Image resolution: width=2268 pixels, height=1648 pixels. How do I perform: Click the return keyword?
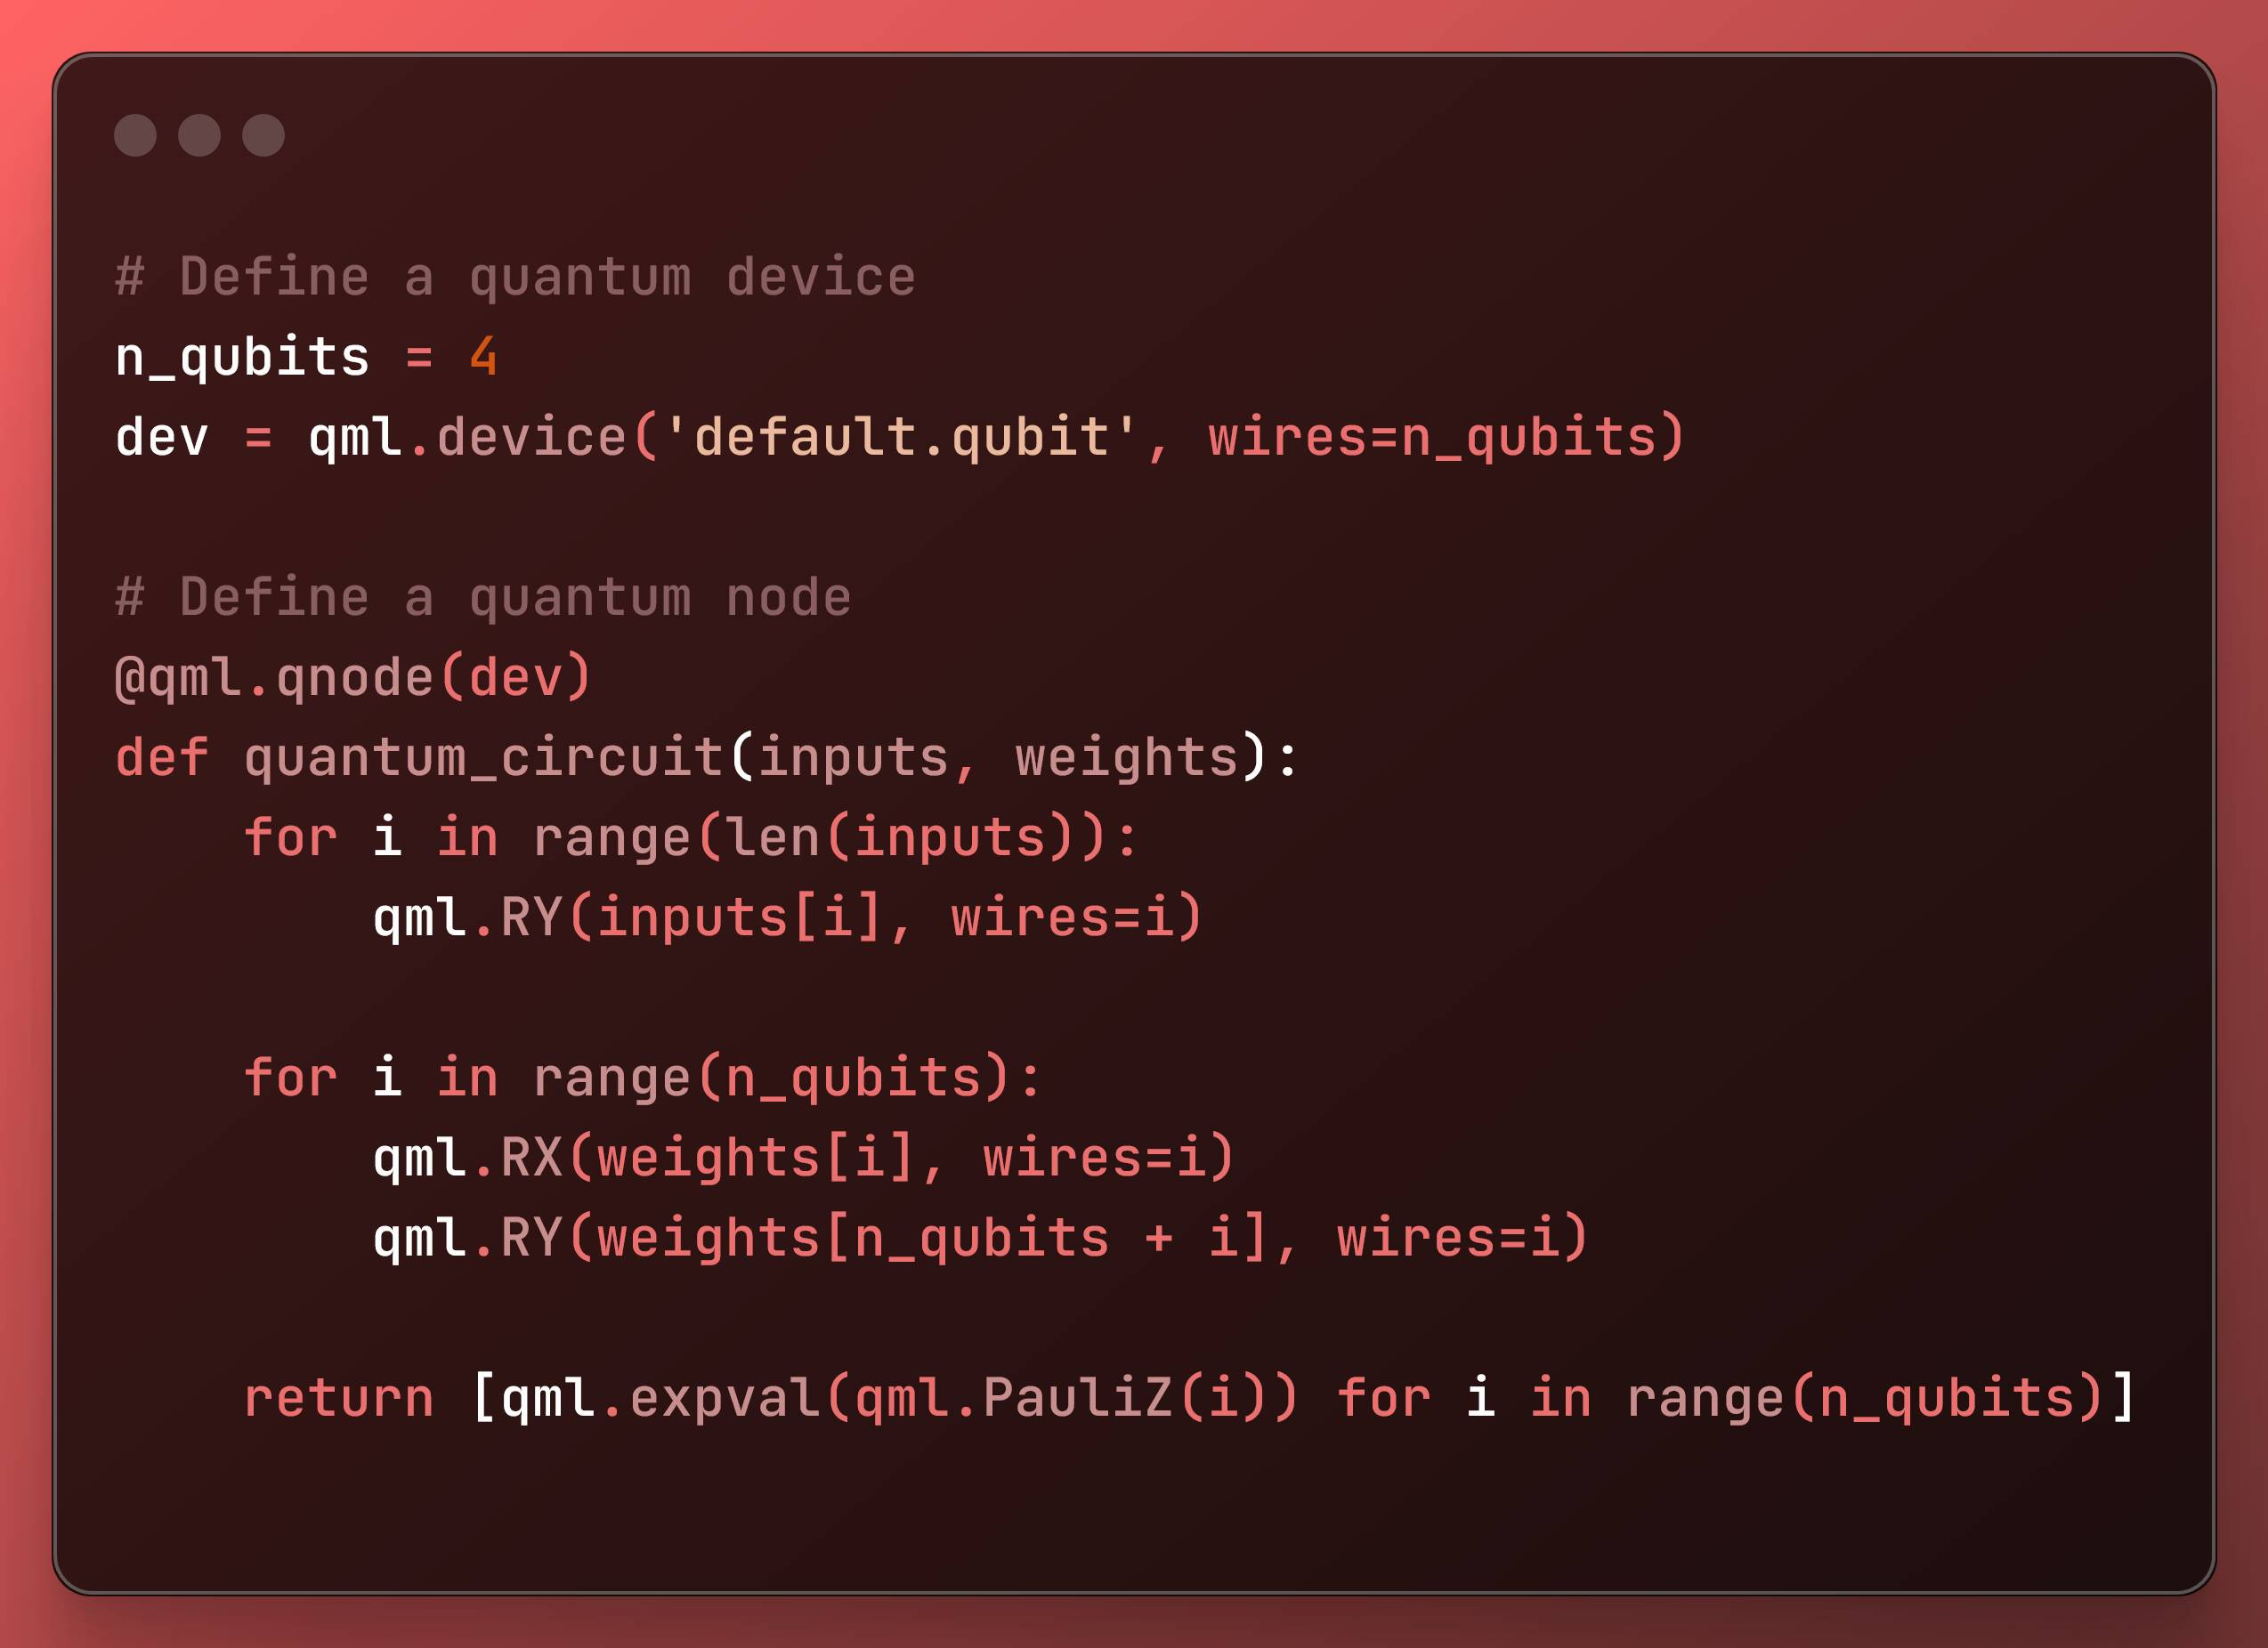339,1397
